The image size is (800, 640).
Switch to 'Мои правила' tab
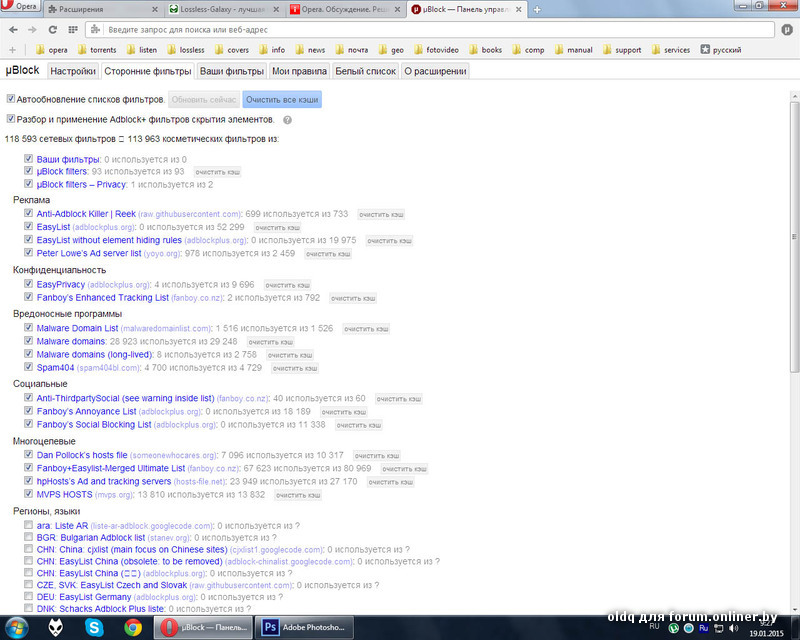point(299,71)
